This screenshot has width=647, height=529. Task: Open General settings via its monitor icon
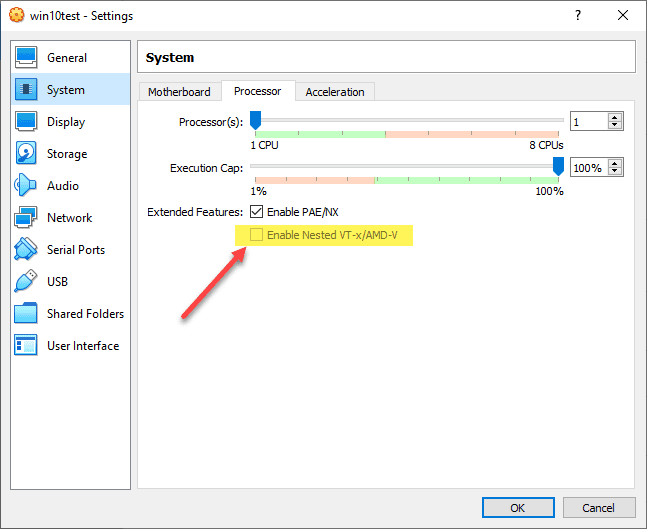[26, 57]
